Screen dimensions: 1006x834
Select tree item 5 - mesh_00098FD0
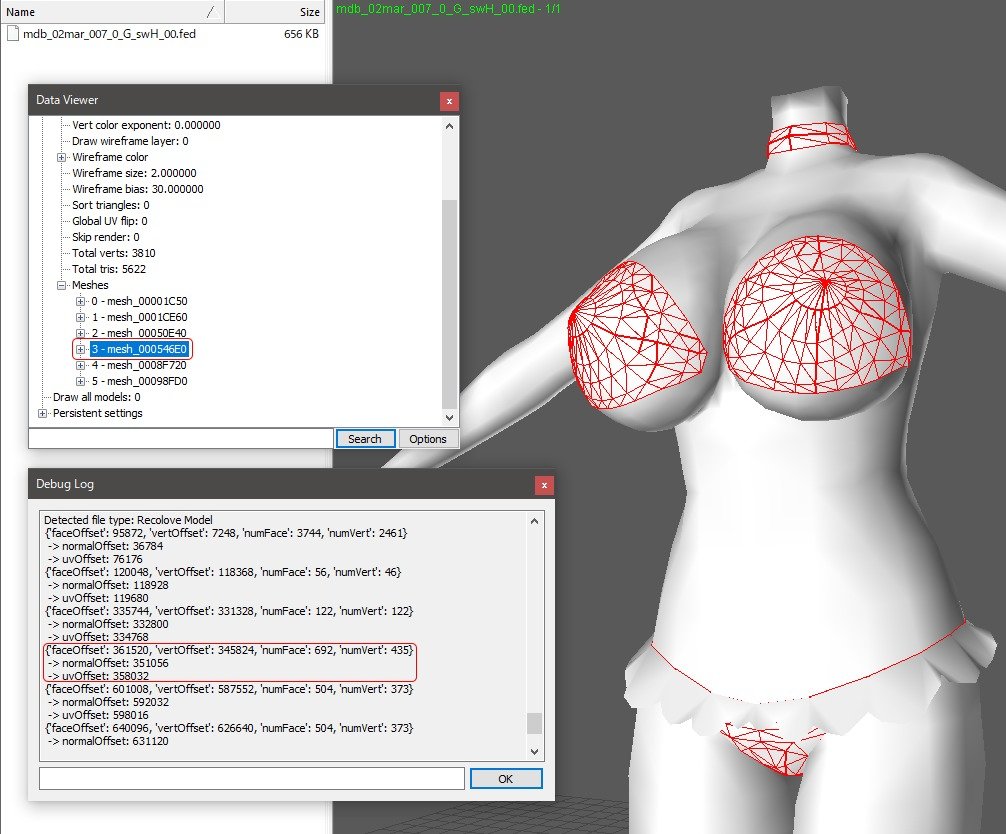pos(139,381)
